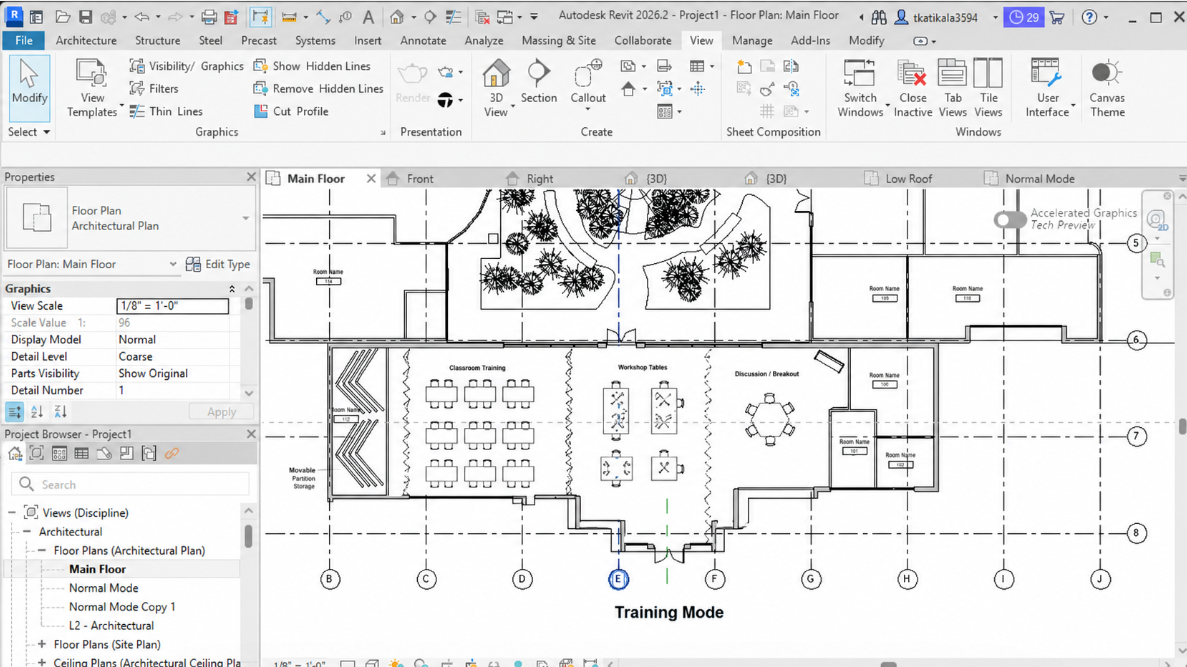Viewport: 1187px width, 667px height.
Task: Arrange windows as Tab Views
Action: pyautogui.click(x=952, y=89)
